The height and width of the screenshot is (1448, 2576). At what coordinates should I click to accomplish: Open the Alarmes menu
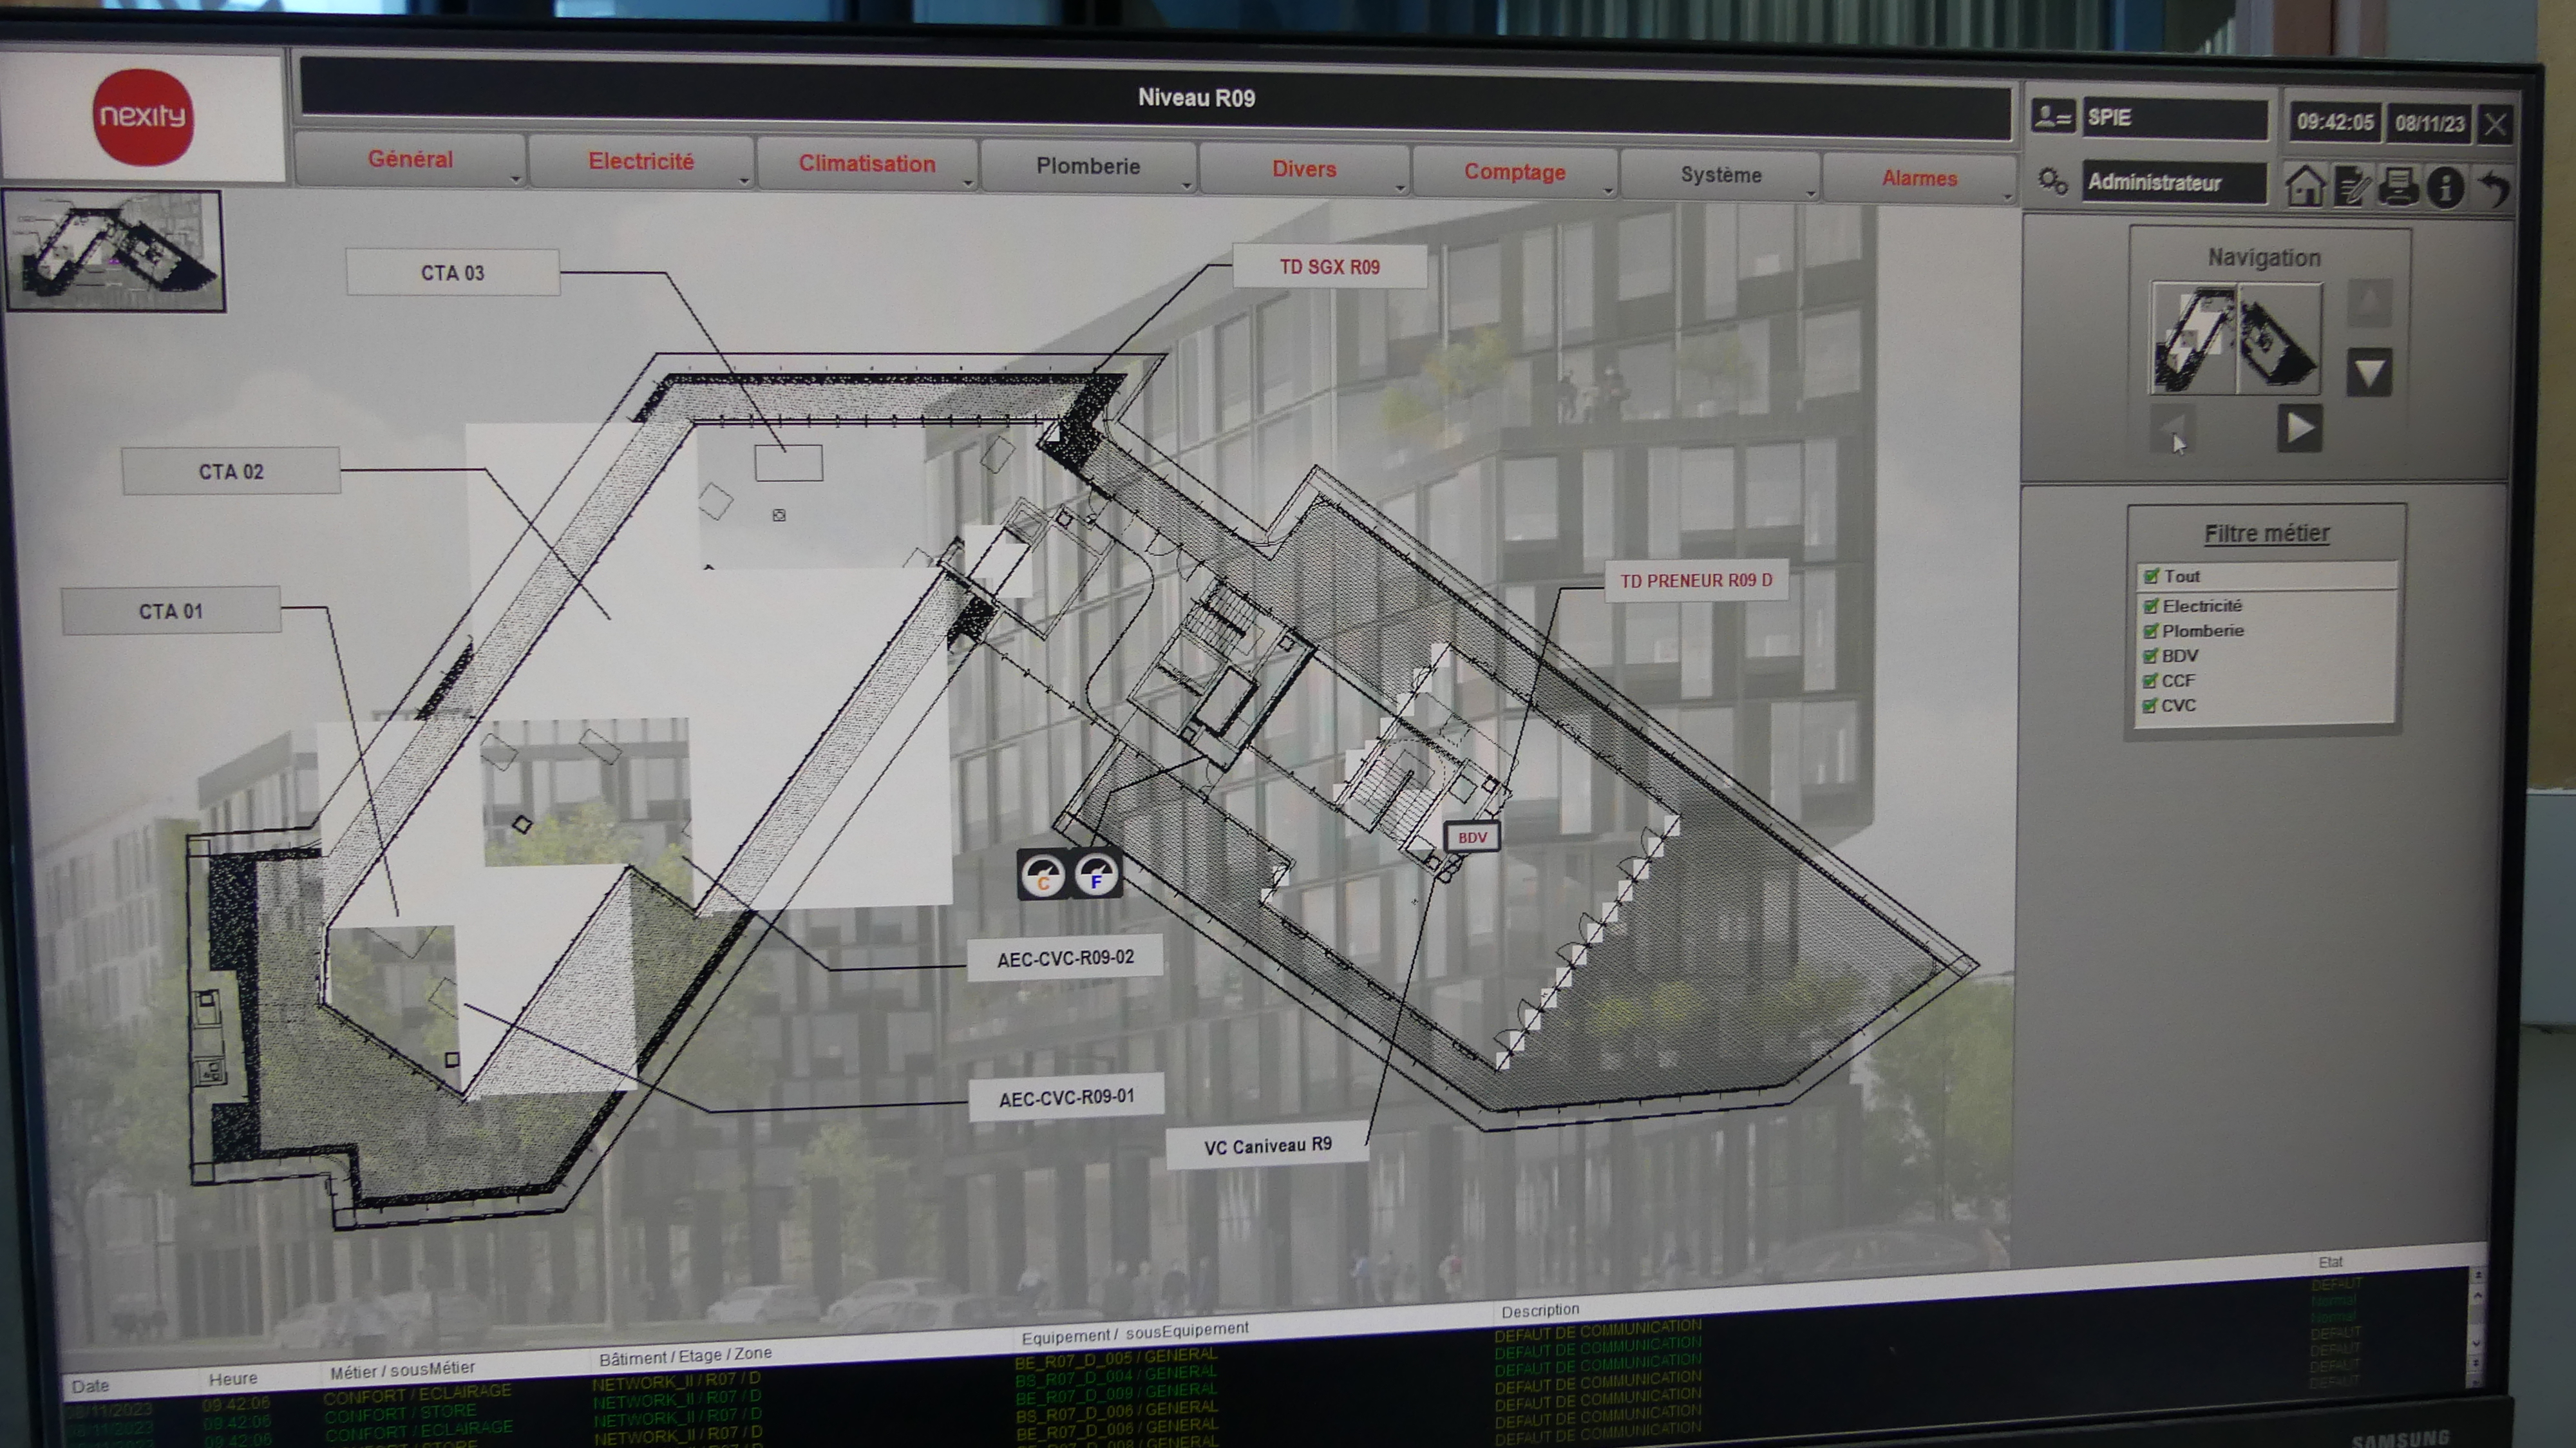pos(1918,178)
